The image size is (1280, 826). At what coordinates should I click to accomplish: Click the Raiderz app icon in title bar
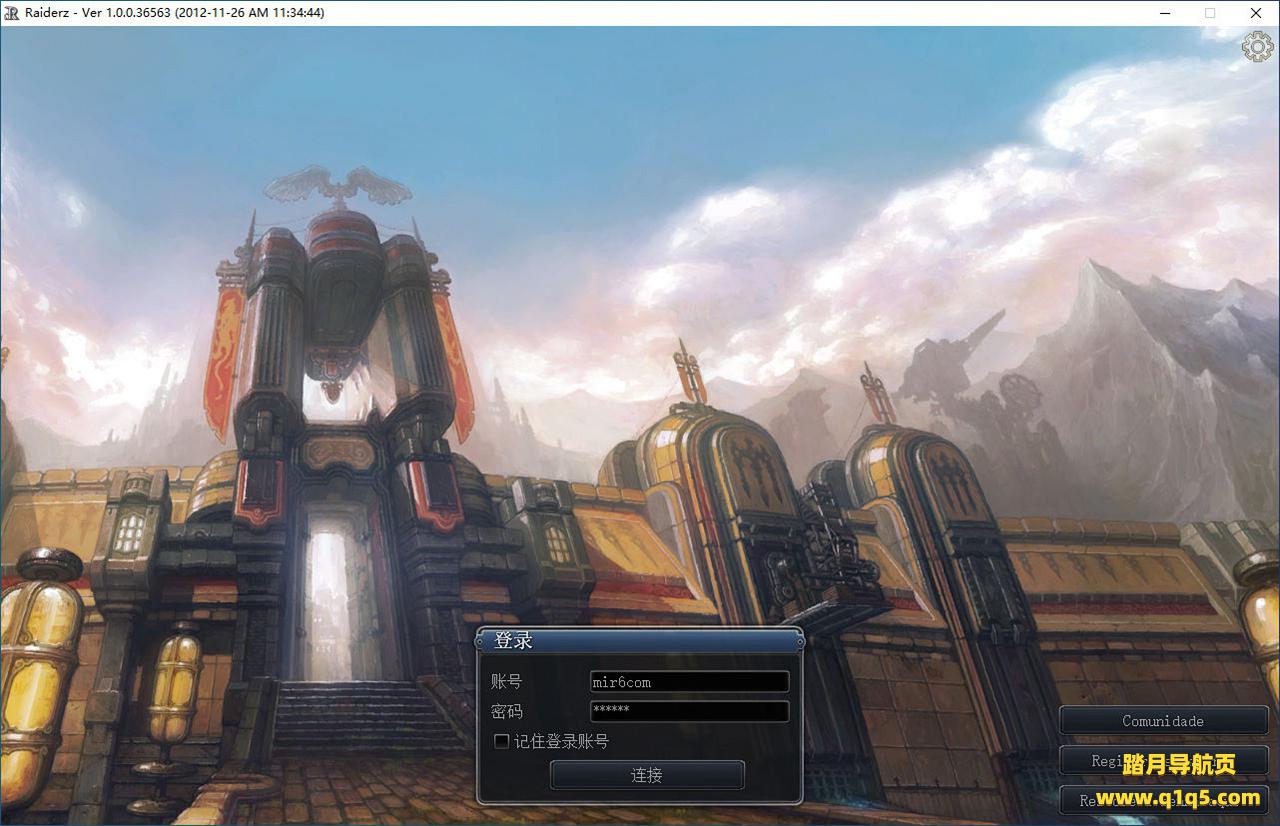[x=12, y=13]
